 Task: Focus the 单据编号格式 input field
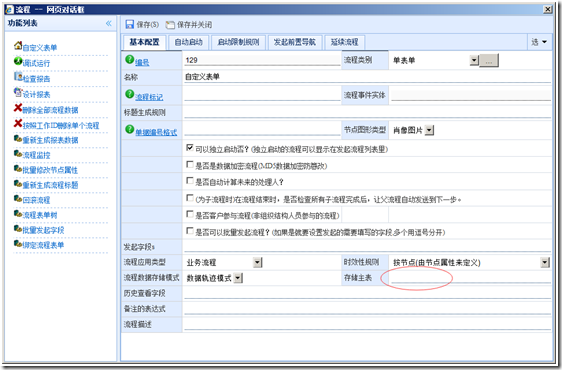click(262, 130)
